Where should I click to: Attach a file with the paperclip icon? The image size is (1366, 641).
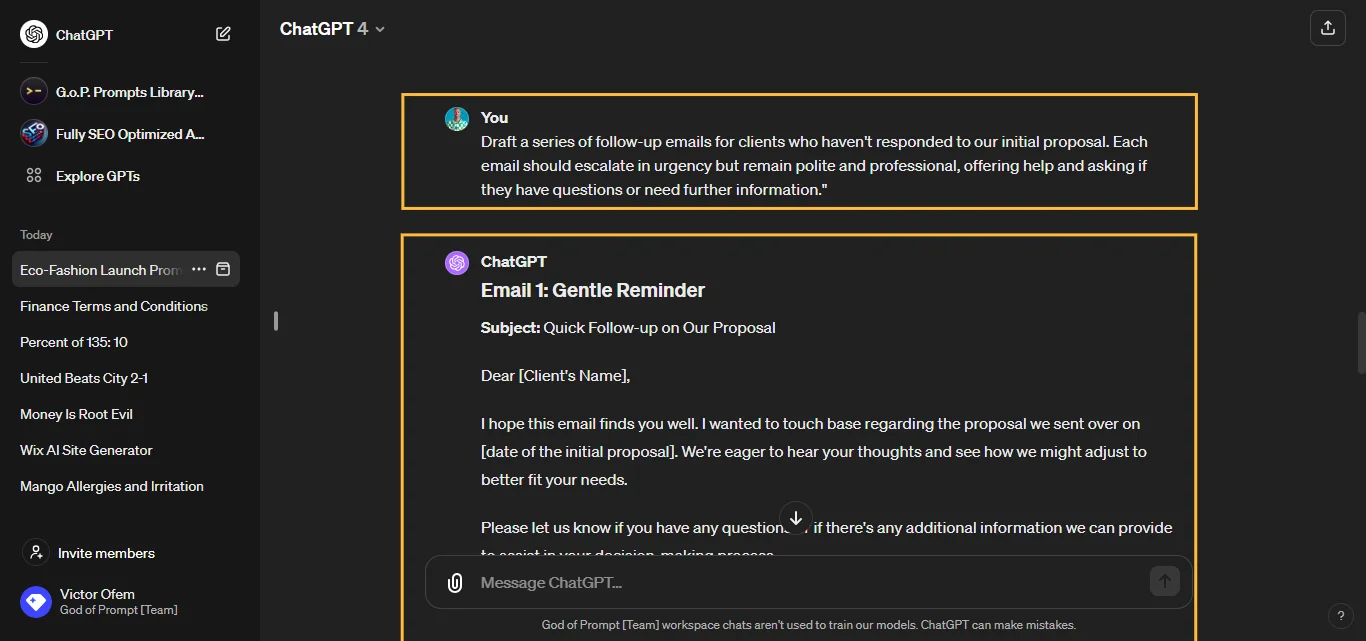(x=455, y=582)
